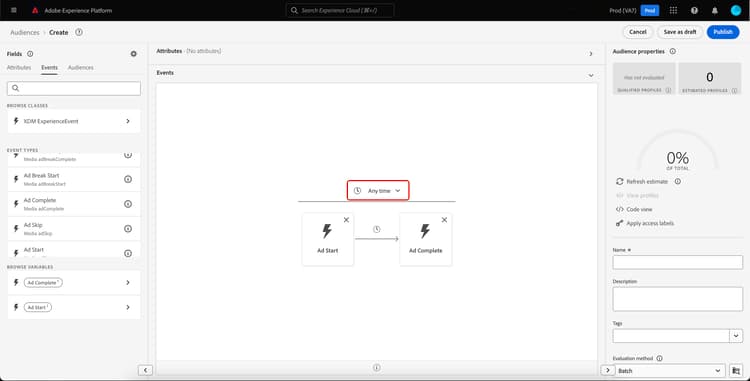Switch to the Audiences tab
Screen dimensions: 750x381
coord(80,67)
